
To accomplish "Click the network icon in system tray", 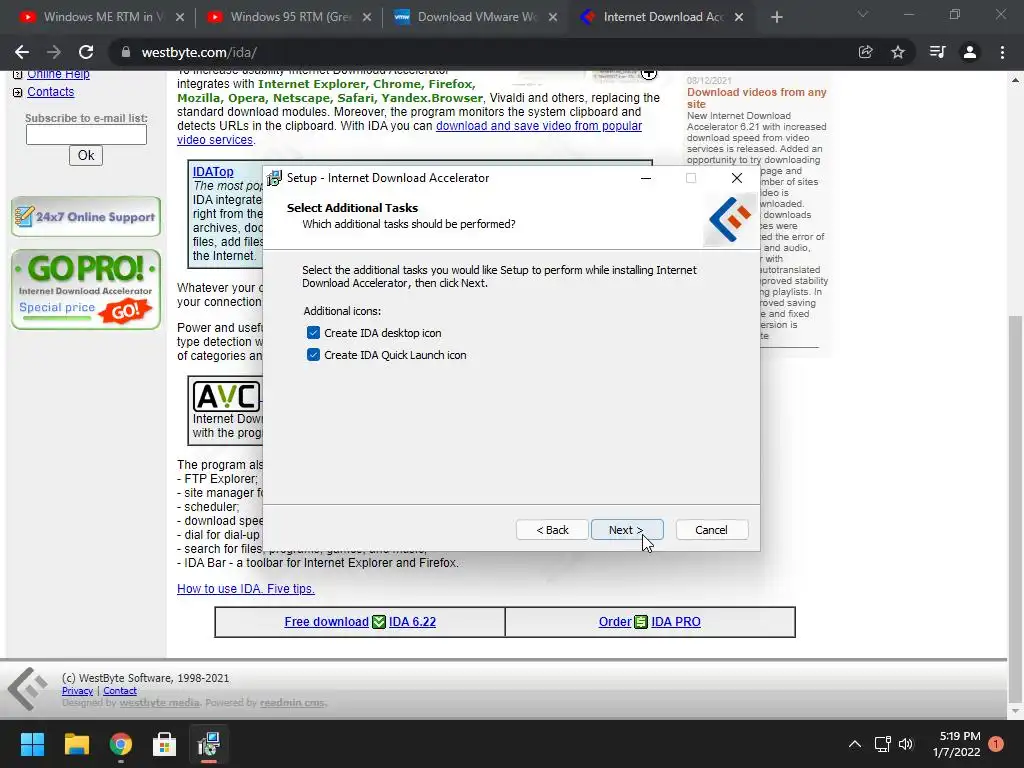I will click(882, 744).
